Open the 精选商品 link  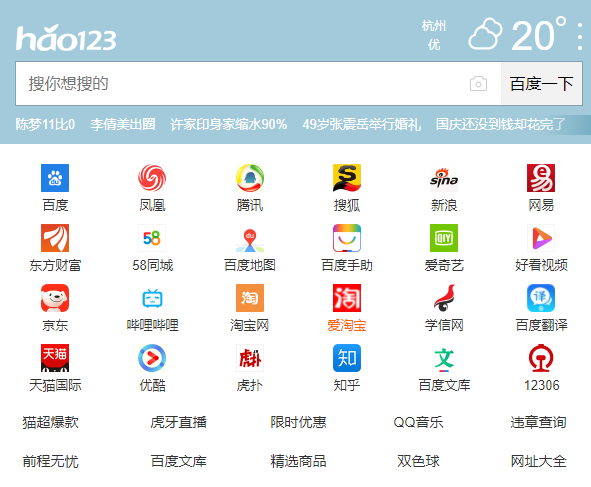coord(298,461)
